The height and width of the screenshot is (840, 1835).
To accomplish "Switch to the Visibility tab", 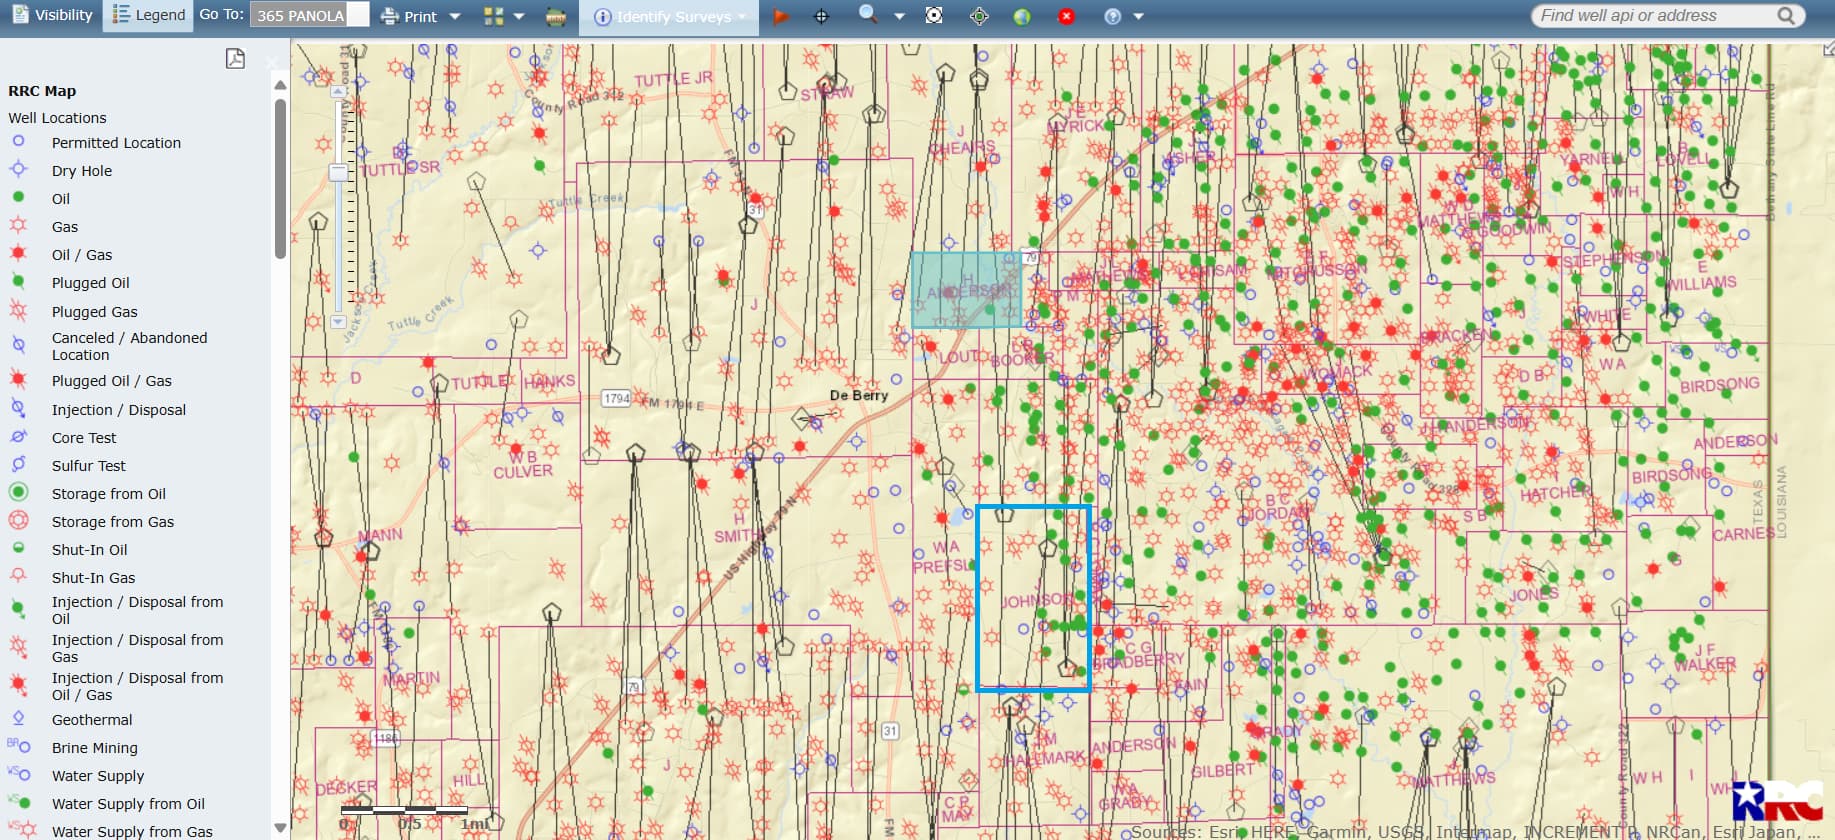I will coord(52,15).
